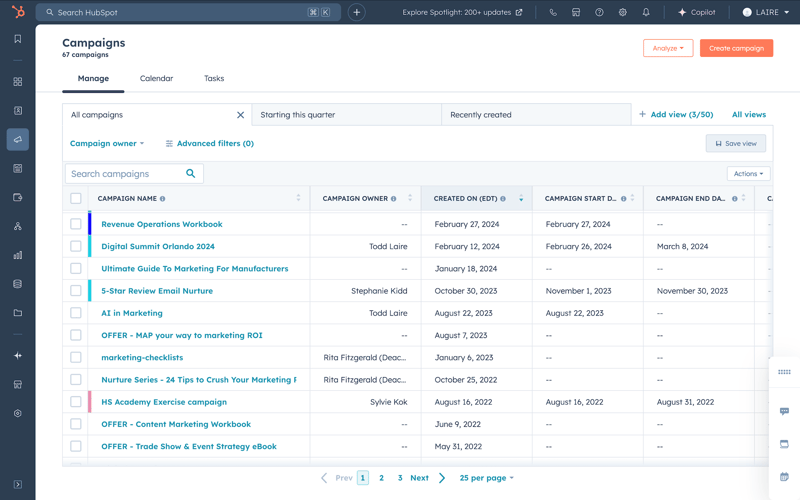Open Library folder icon in sidebar
Screen dimensions: 800x500
(x=18, y=313)
